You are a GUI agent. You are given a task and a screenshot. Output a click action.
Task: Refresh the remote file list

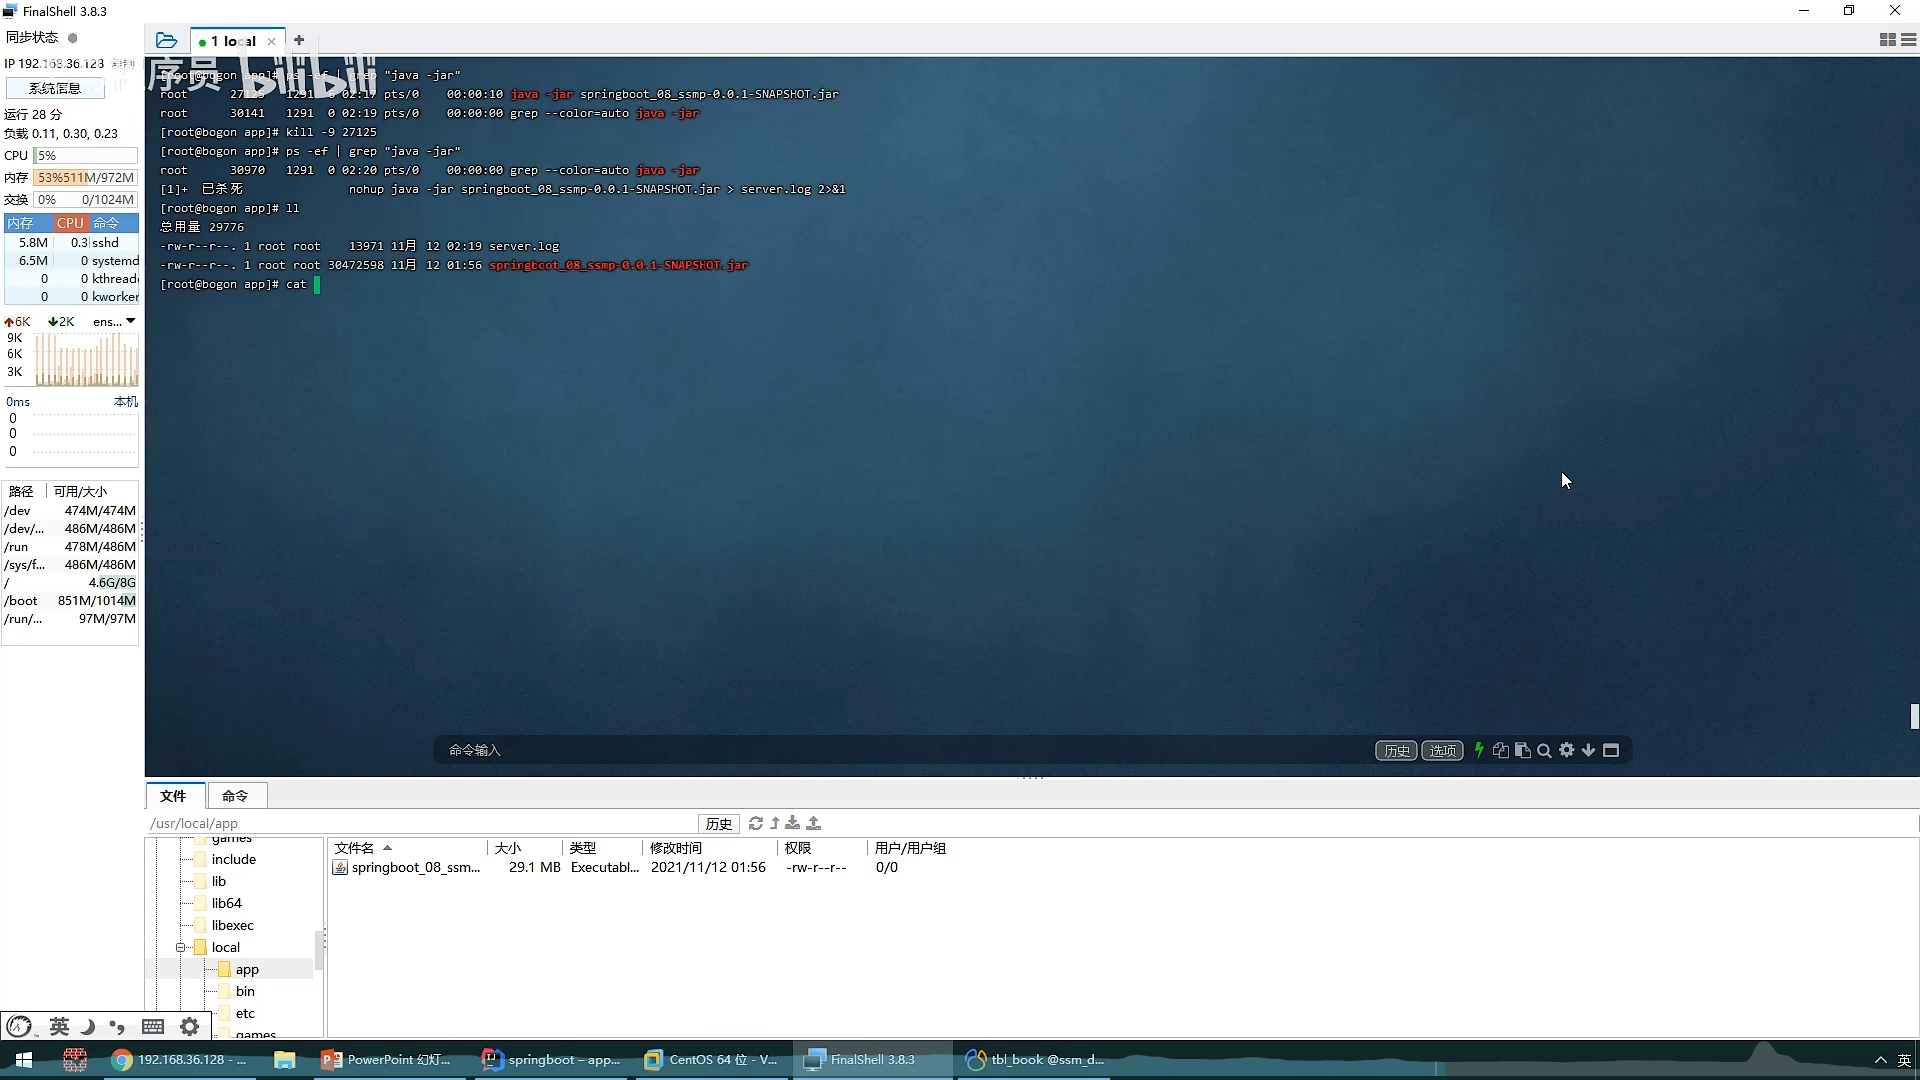(756, 823)
